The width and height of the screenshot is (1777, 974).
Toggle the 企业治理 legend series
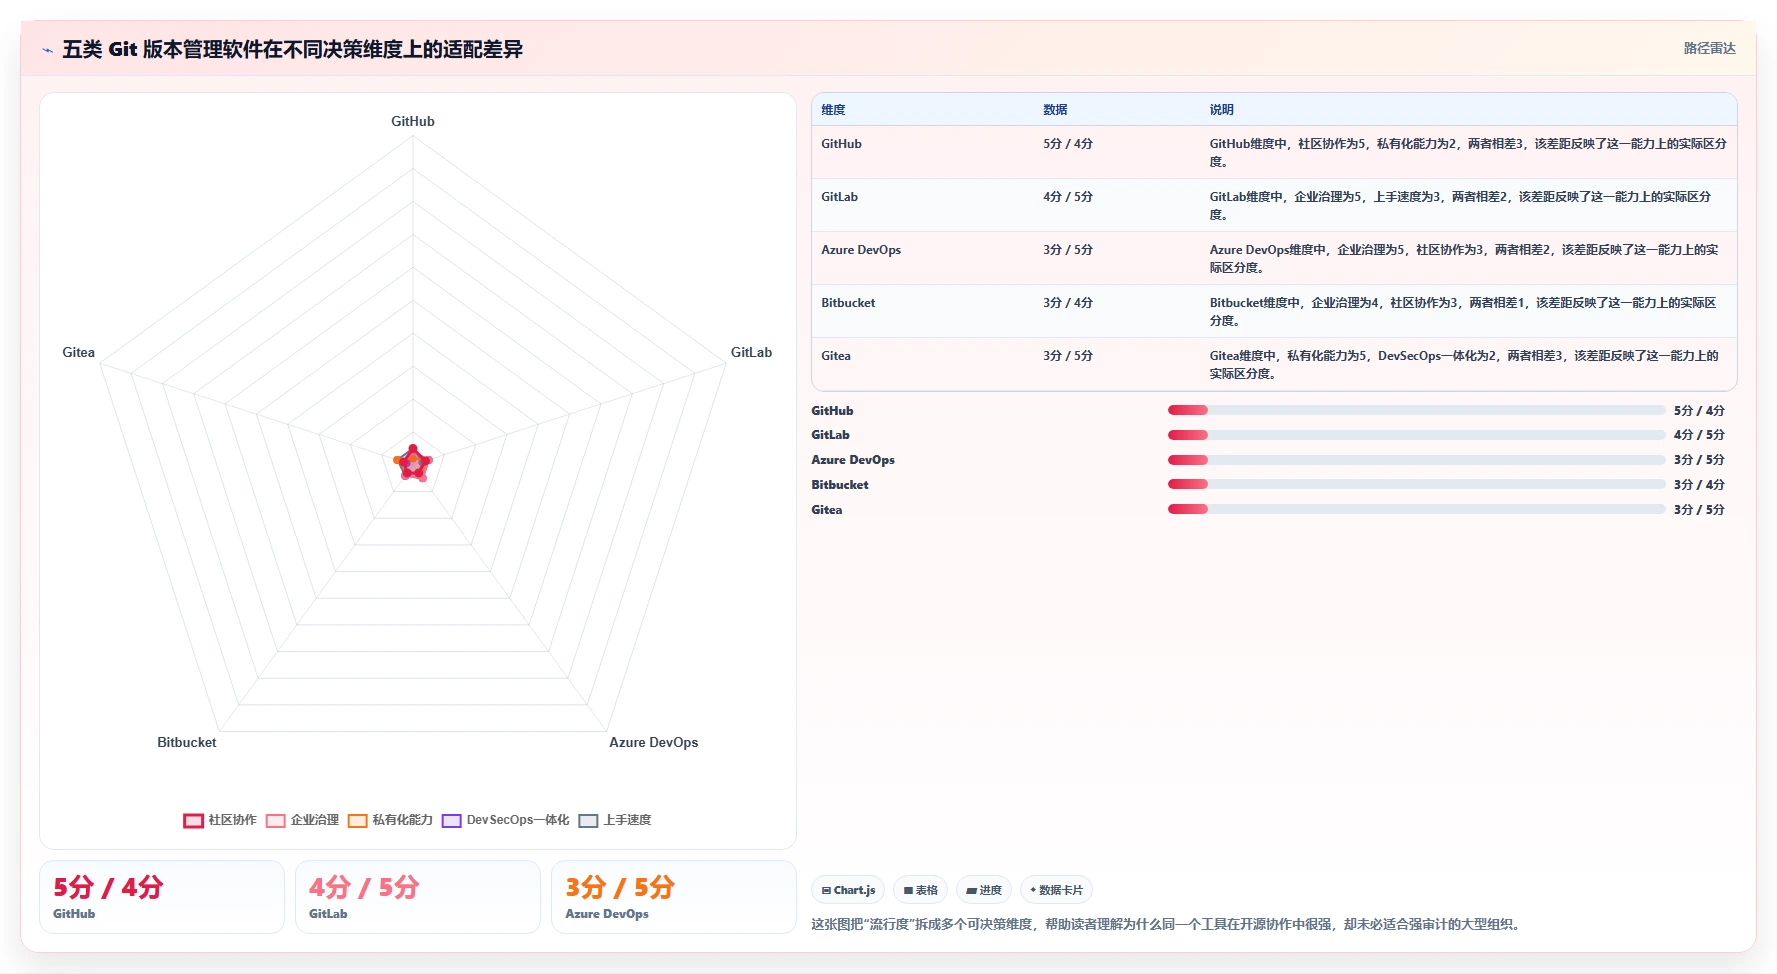(x=302, y=820)
